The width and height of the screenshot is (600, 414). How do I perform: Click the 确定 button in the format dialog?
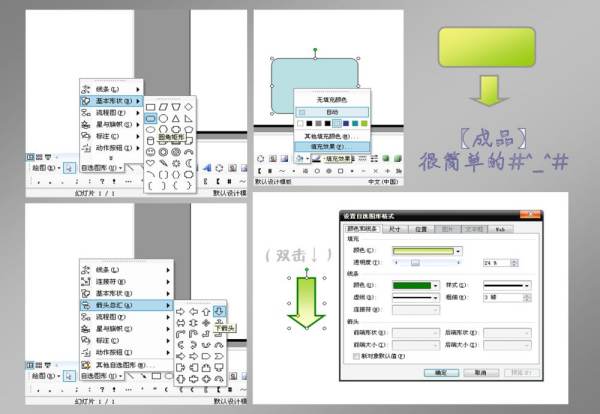tap(441, 372)
